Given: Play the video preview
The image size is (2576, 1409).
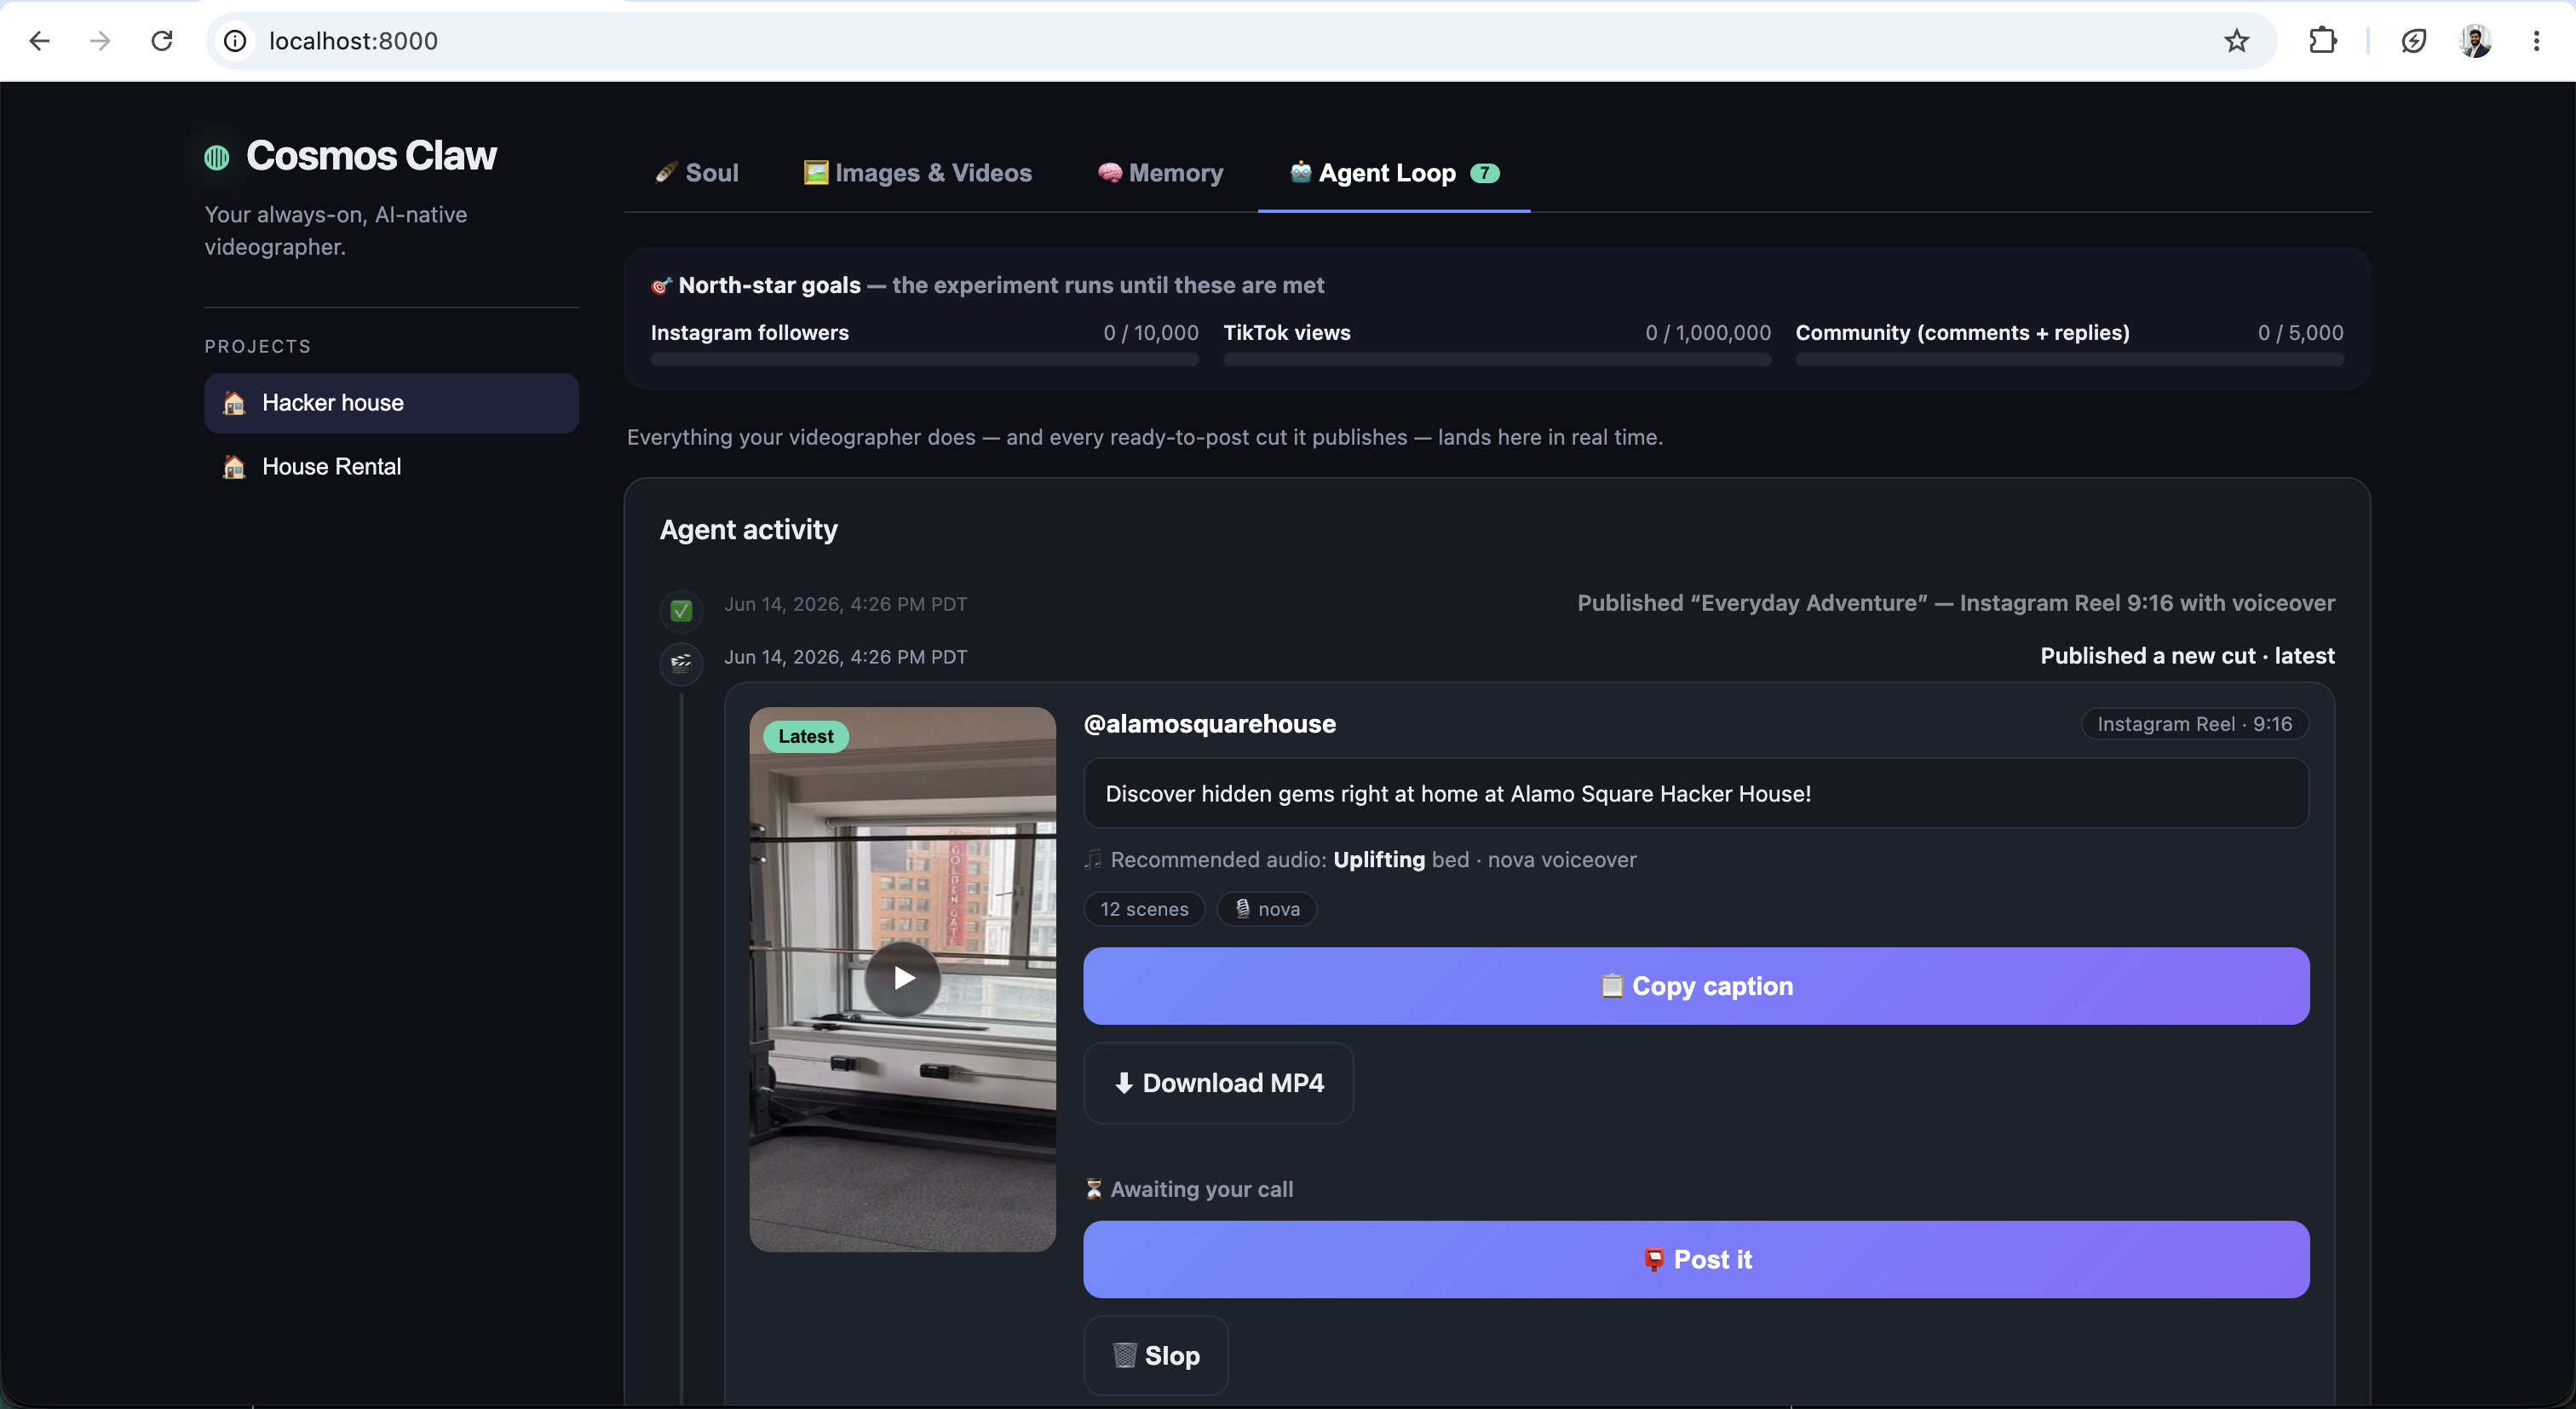Looking at the screenshot, I should tap(903, 978).
